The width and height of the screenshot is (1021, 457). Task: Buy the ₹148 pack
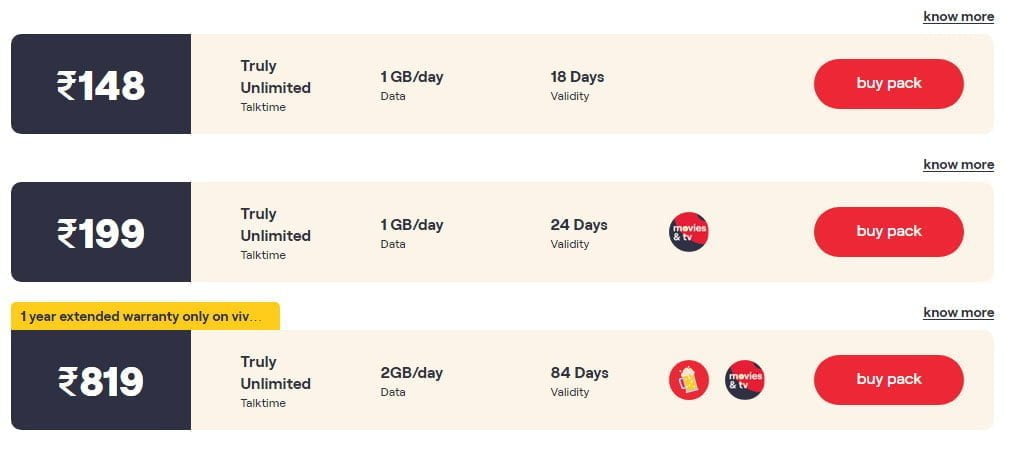pyautogui.click(x=888, y=83)
